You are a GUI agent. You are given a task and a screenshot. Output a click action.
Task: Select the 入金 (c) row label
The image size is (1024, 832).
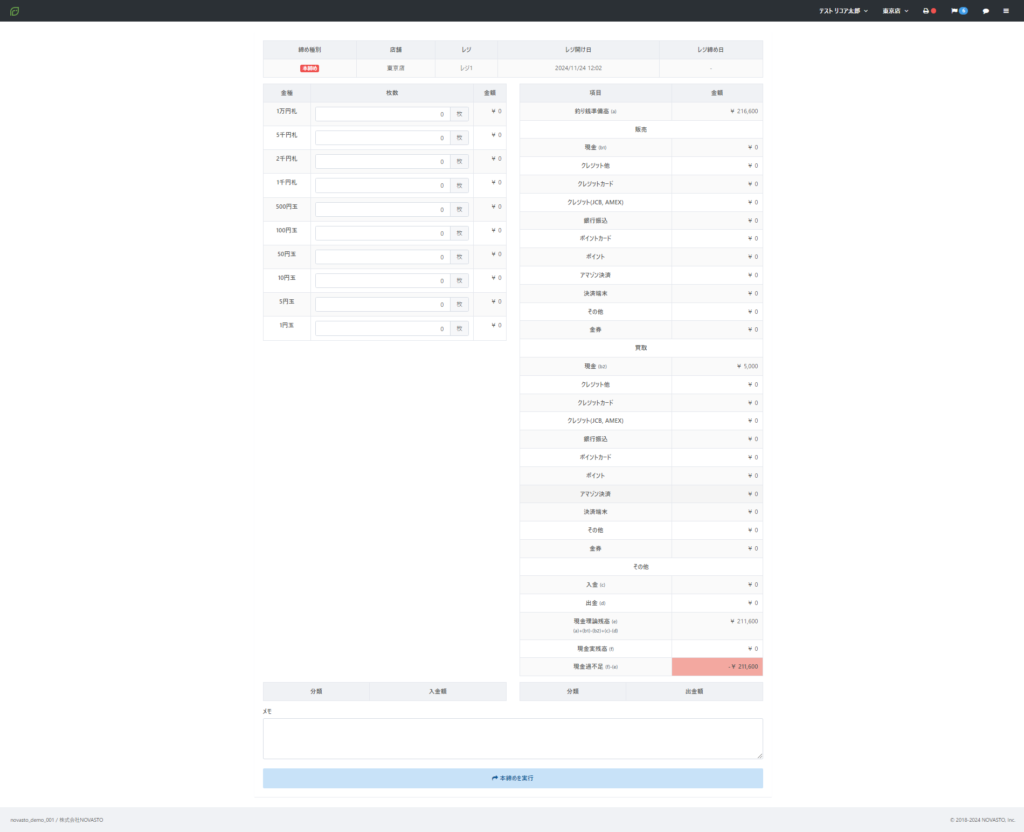tap(595, 585)
